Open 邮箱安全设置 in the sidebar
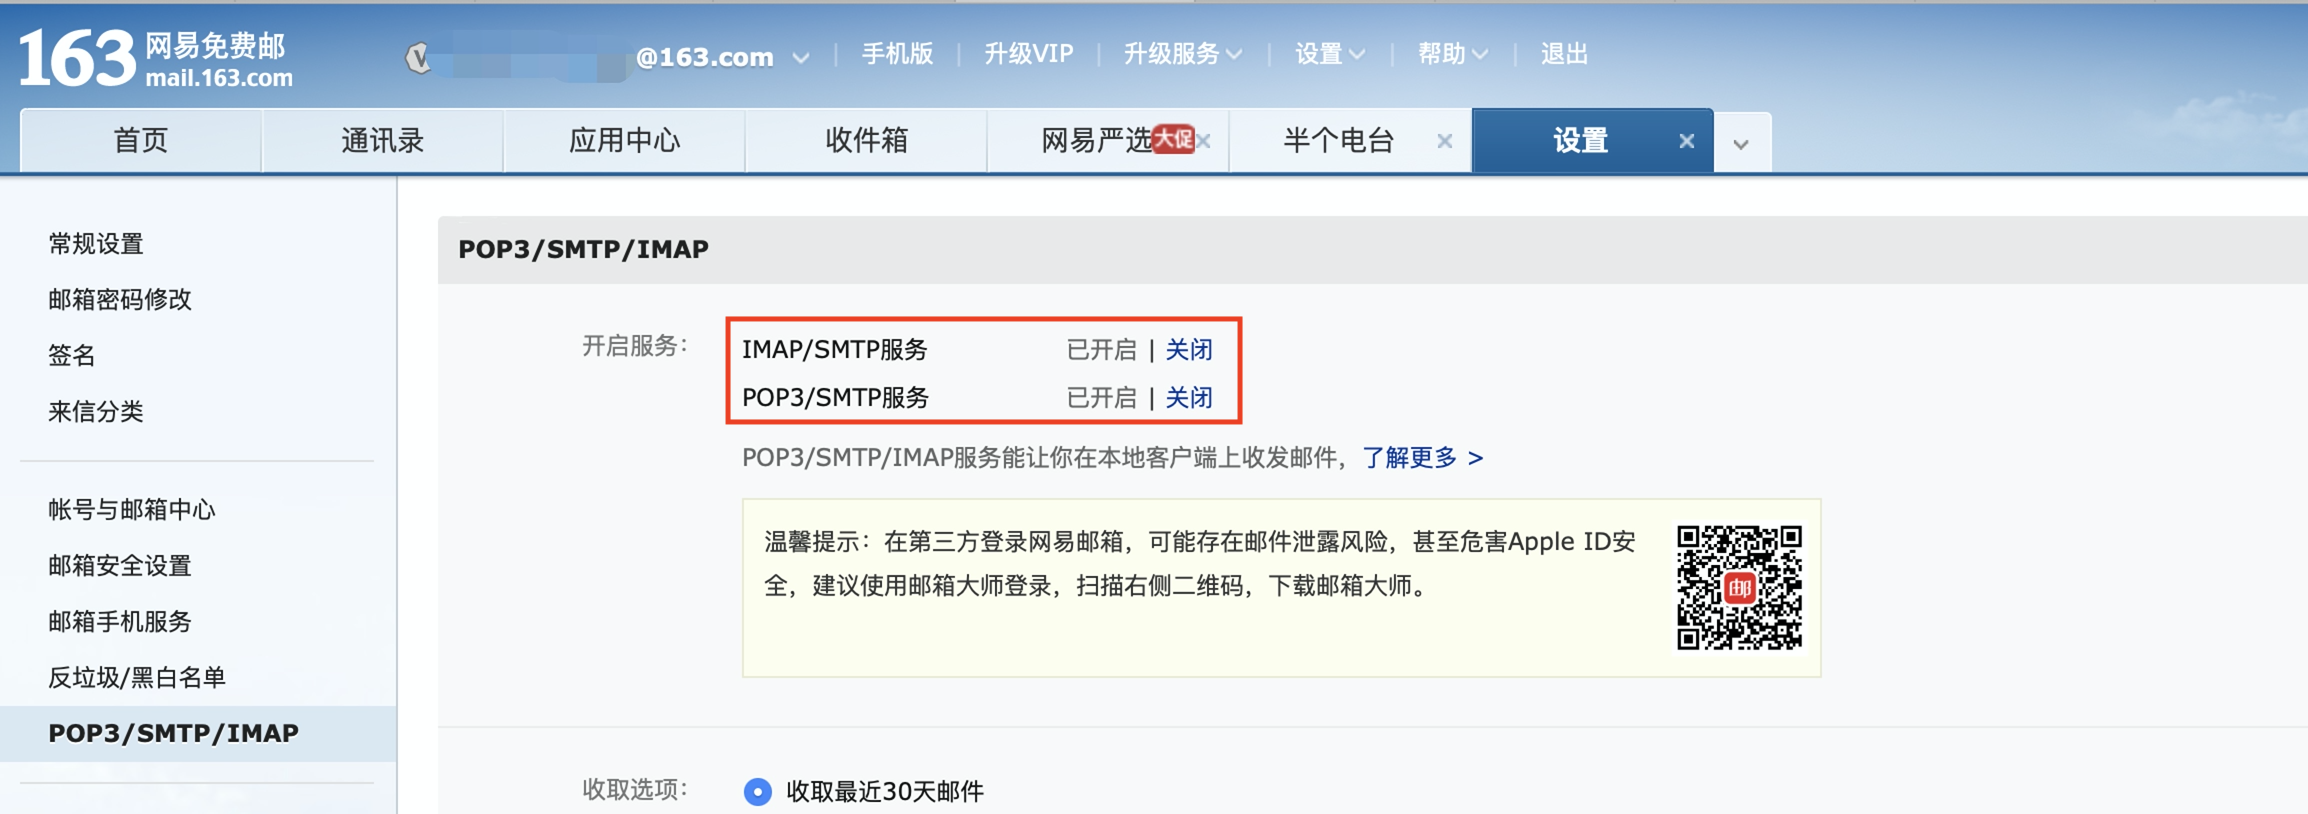Viewport: 2308px width, 814px height. [120, 566]
